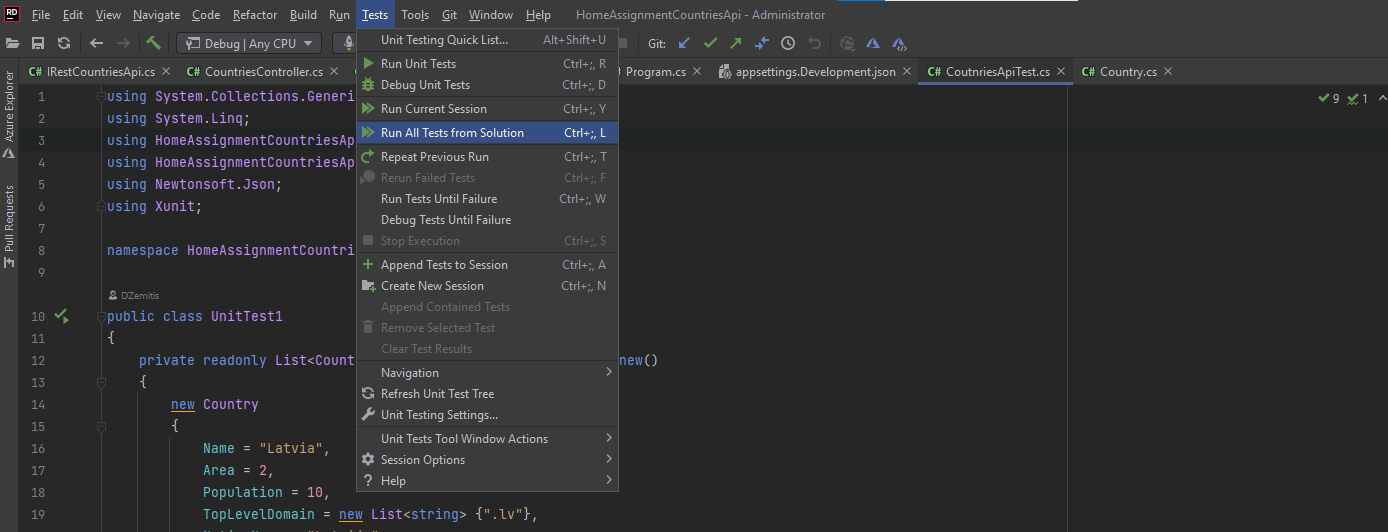Click the Save All toolbar icon
This screenshot has height=532, width=1388.
(x=38, y=43)
